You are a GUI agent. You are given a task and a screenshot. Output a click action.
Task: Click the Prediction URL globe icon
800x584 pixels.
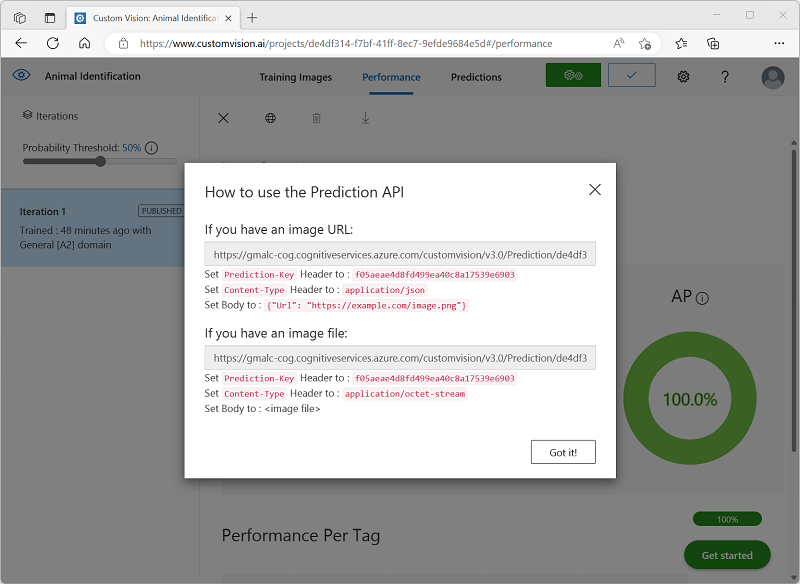270,118
